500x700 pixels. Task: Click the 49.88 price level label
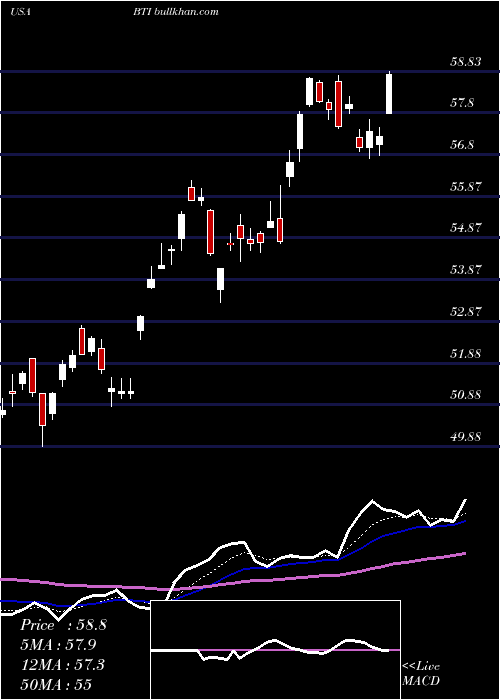(x=466, y=436)
